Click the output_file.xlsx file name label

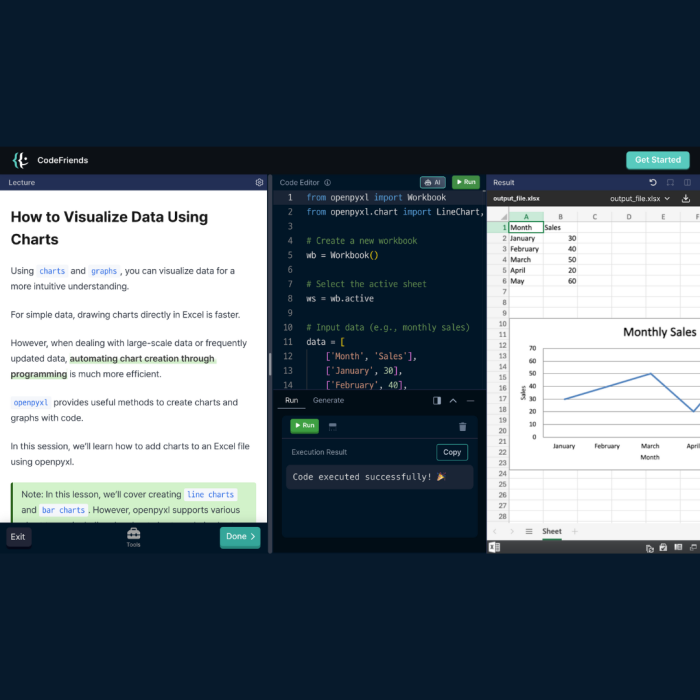[516, 199]
